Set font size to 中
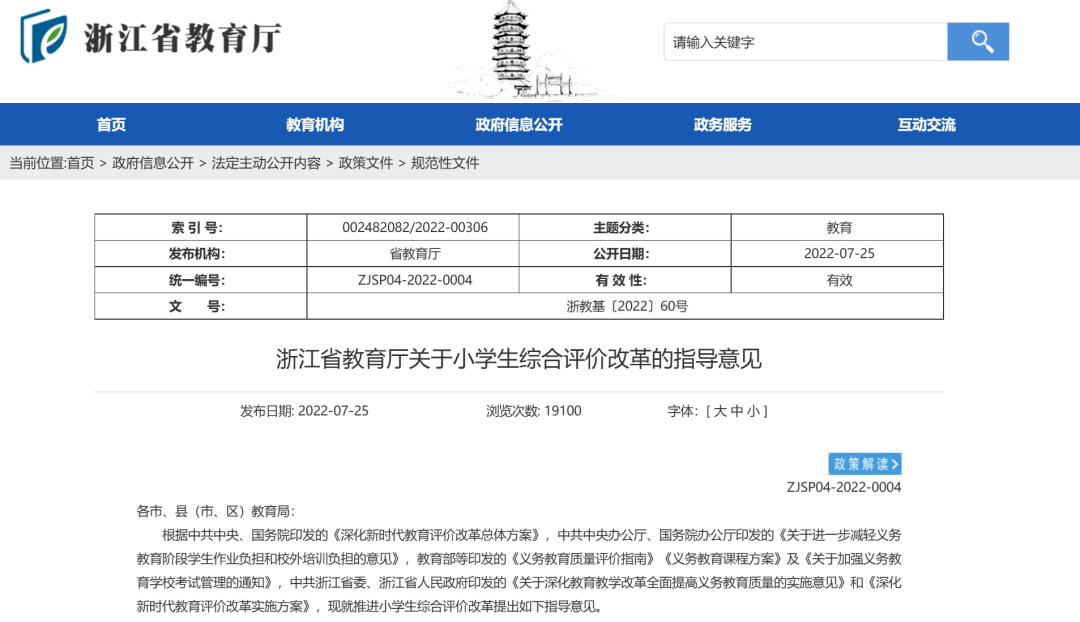The height and width of the screenshot is (622, 1080). pos(738,411)
